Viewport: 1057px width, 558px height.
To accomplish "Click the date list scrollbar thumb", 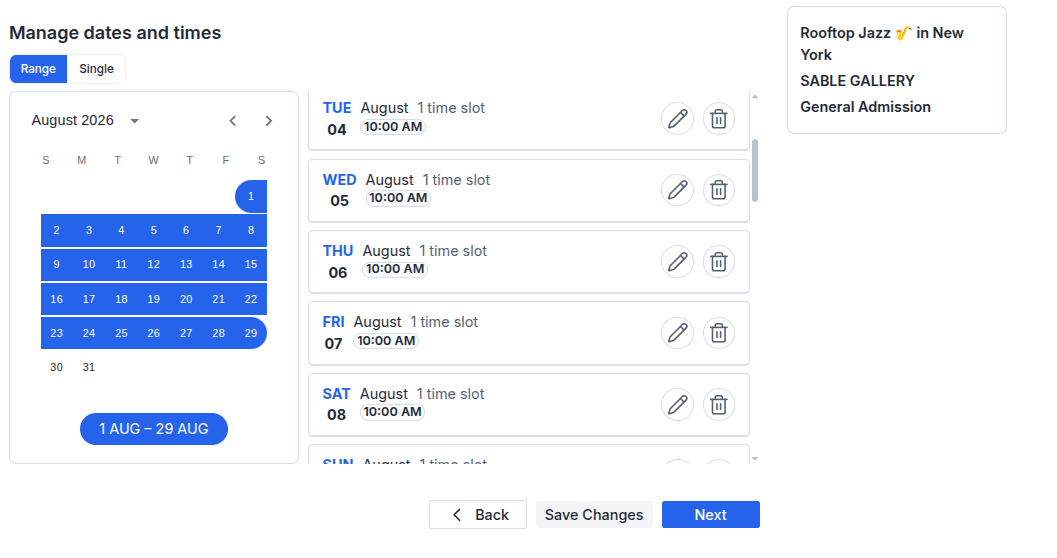I will point(755,170).
